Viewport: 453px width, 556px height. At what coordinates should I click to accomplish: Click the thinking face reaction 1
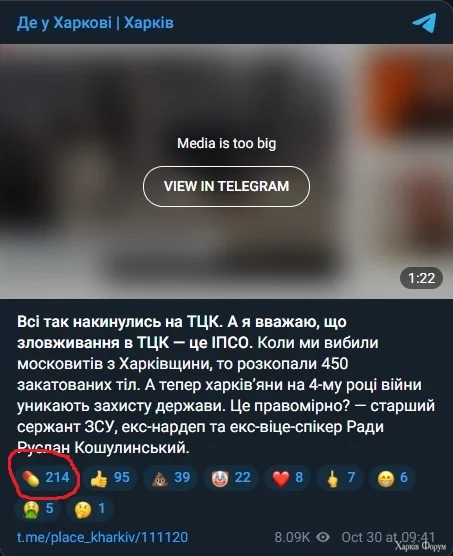pyautogui.click(x=90, y=508)
